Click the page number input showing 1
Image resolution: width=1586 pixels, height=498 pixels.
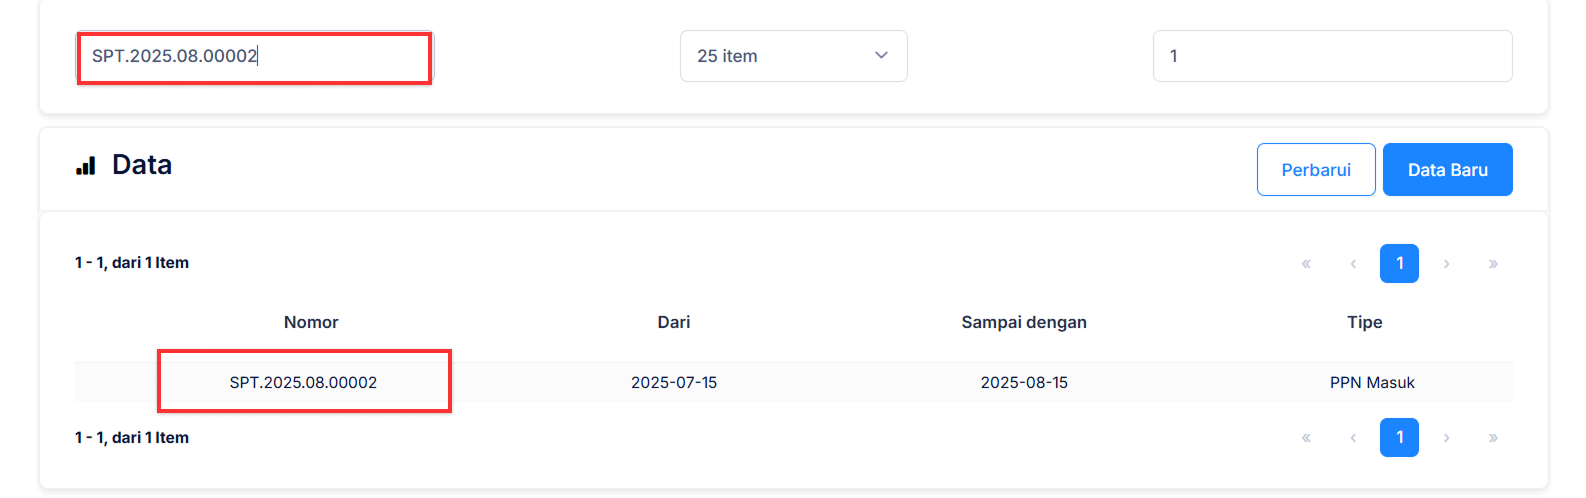pos(1332,56)
